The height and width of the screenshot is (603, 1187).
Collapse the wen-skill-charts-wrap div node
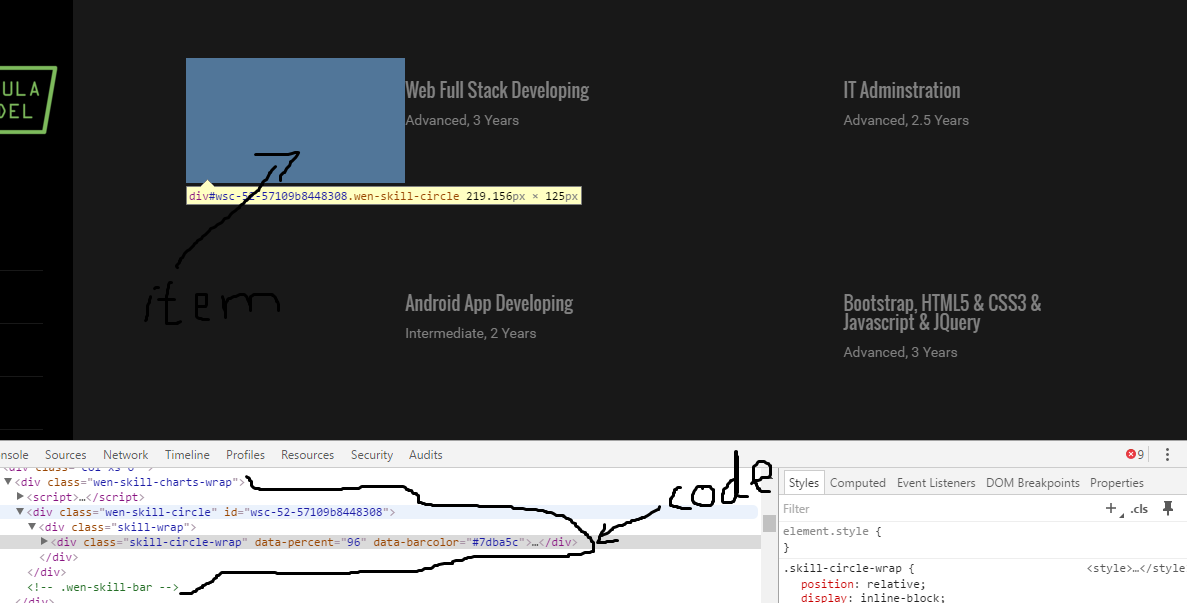pyautogui.click(x=8, y=482)
